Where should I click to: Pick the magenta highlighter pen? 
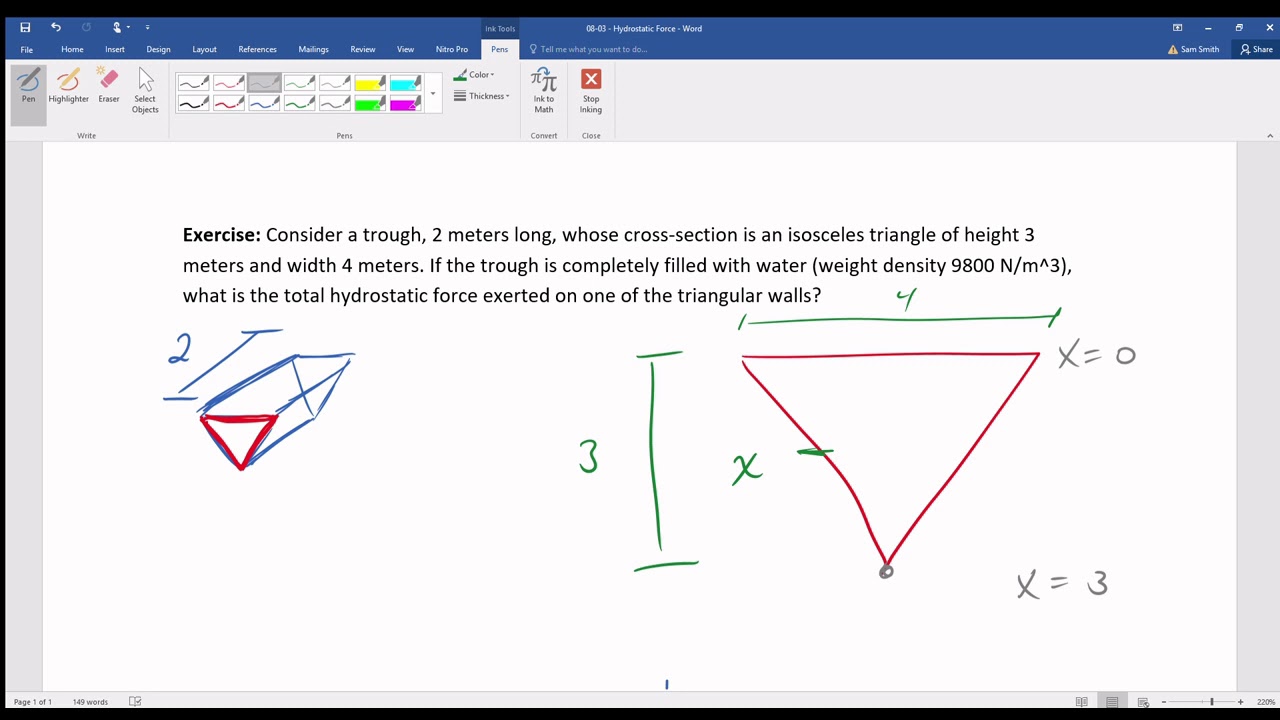pyautogui.click(x=405, y=104)
